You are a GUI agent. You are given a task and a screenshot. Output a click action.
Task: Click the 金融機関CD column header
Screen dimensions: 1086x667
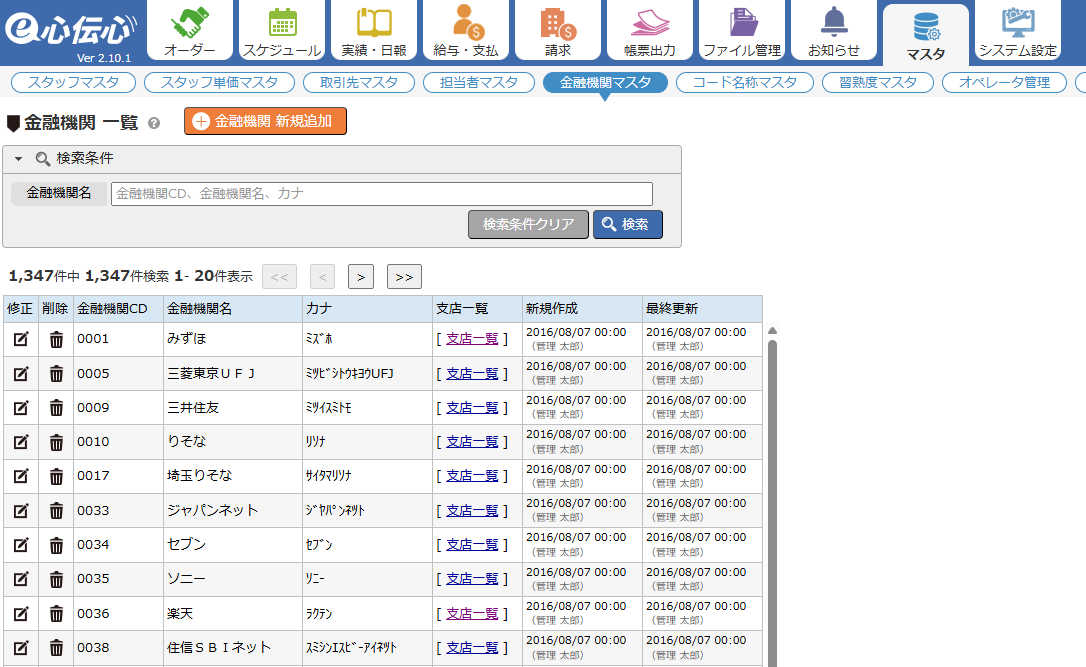(x=118, y=309)
